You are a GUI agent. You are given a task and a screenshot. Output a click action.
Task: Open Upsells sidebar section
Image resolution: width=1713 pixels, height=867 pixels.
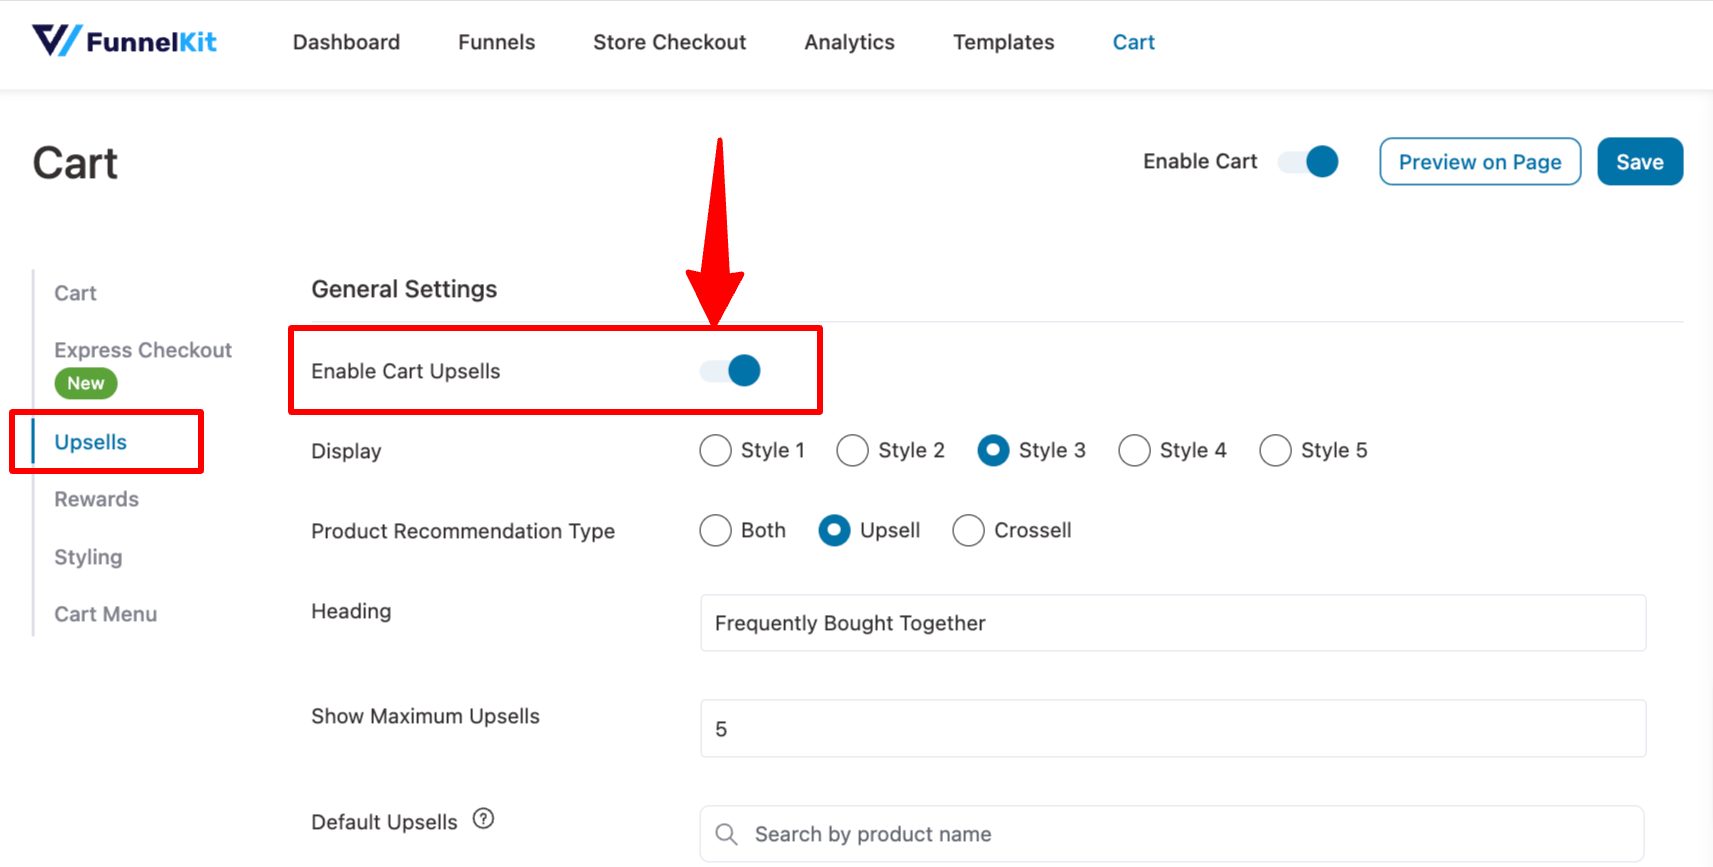(91, 442)
